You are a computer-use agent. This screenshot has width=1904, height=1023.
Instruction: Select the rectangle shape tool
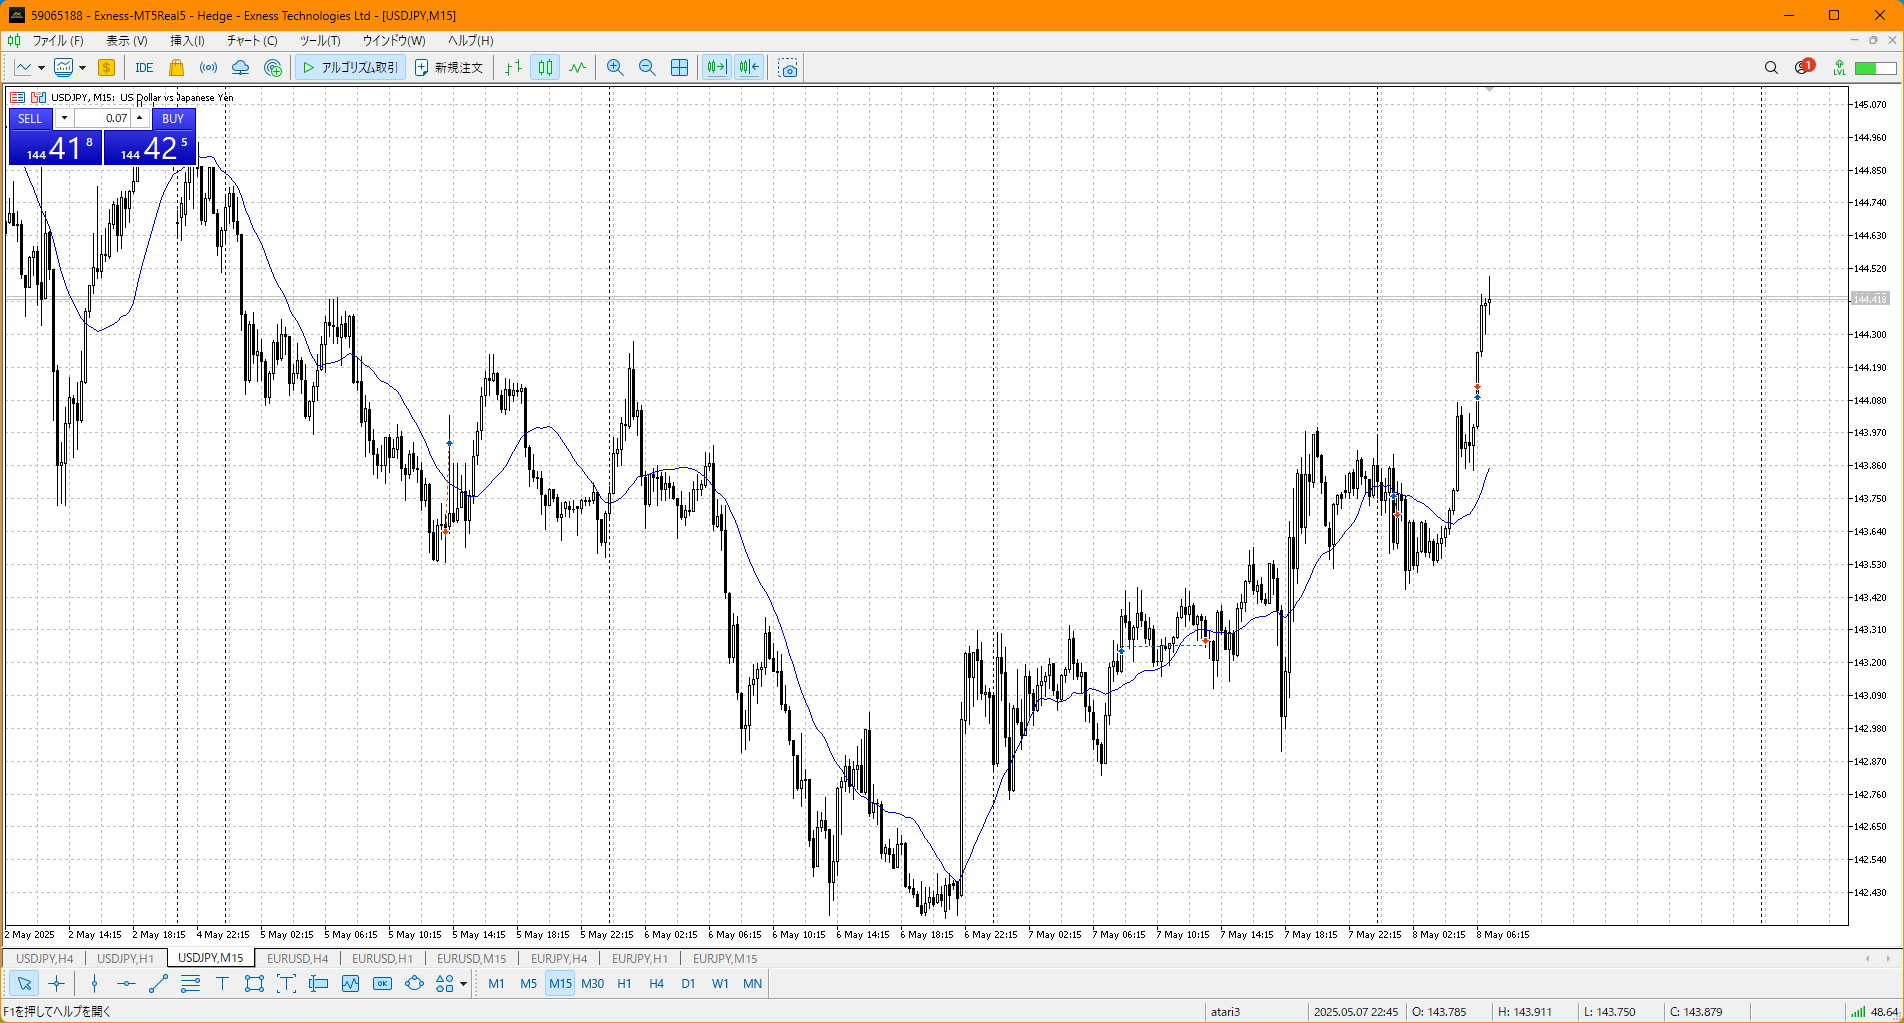point(254,984)
